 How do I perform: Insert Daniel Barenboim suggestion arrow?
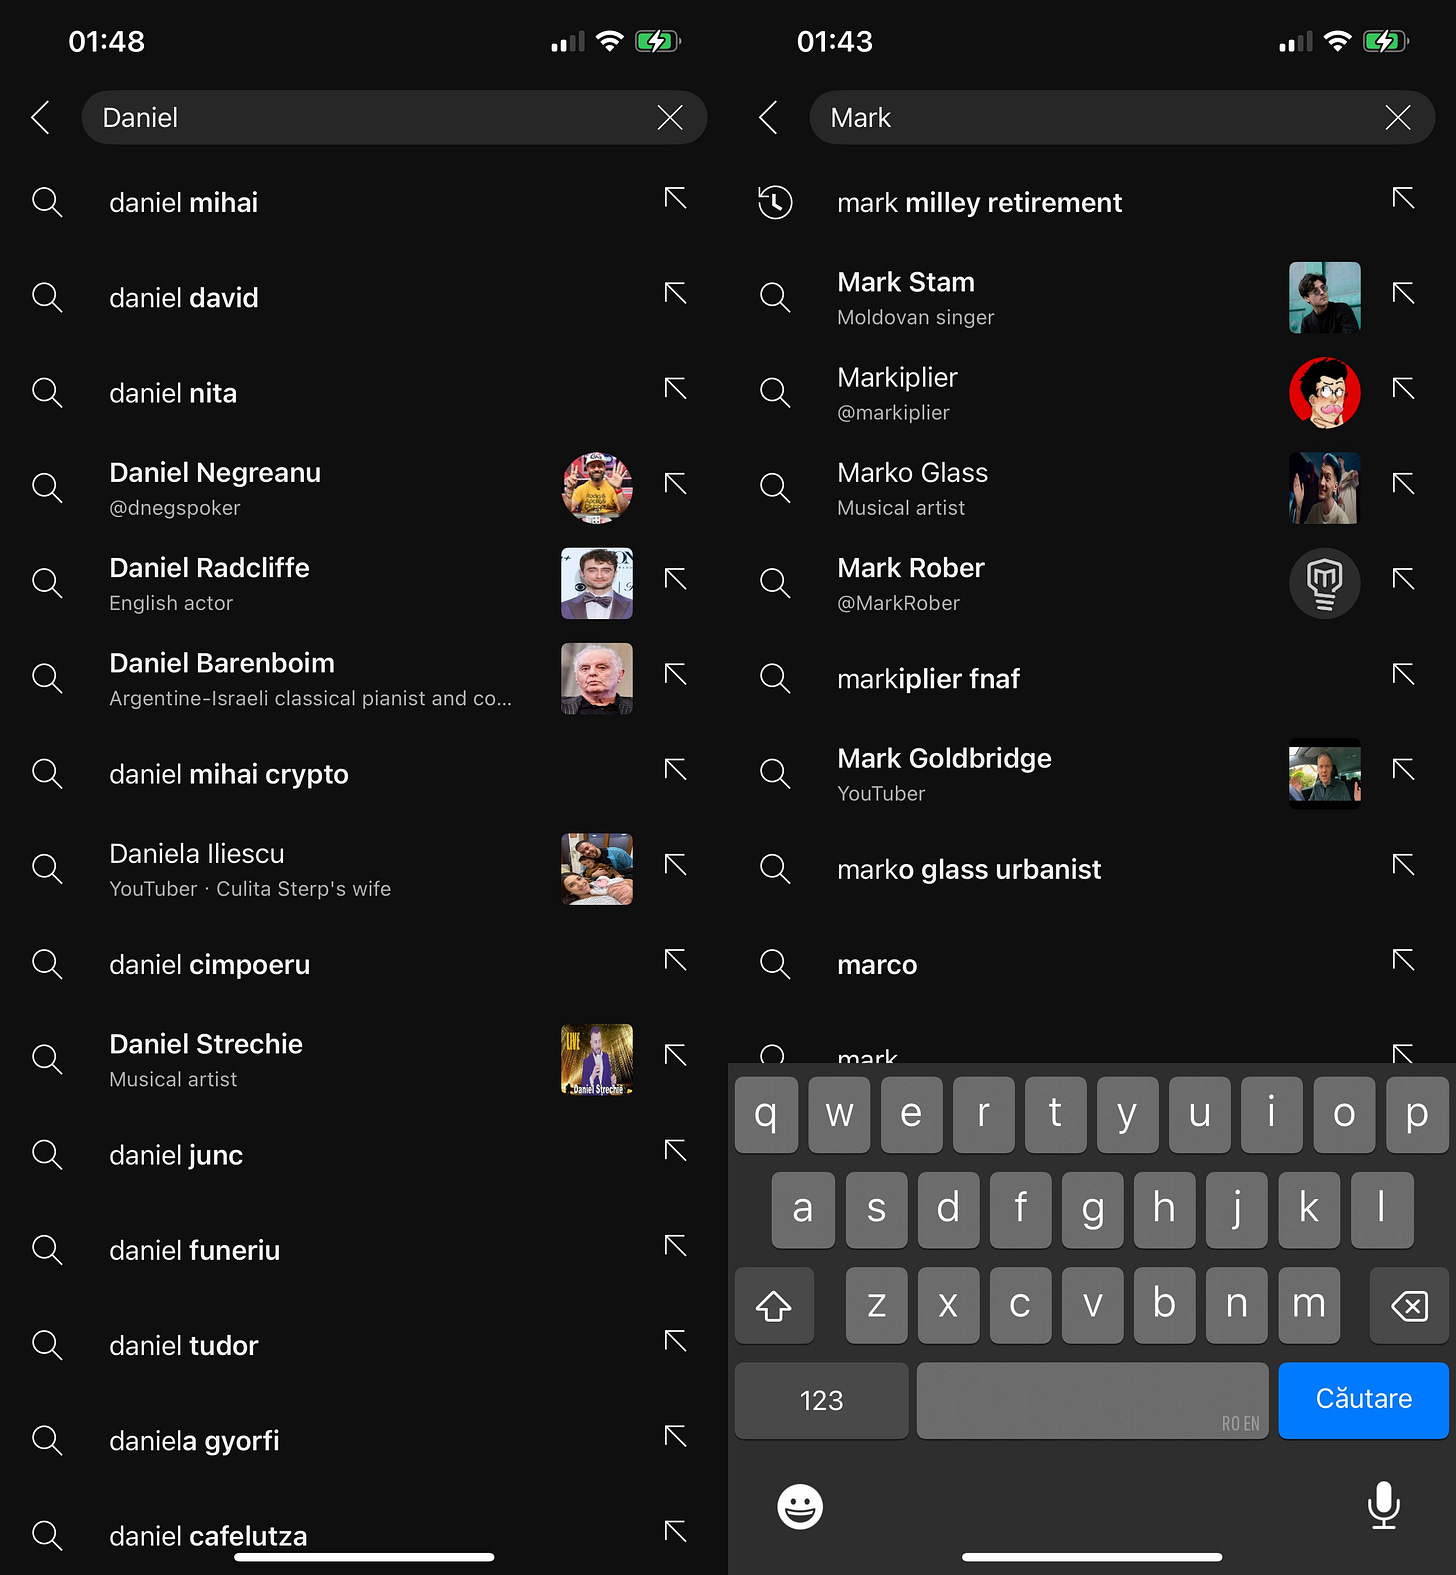[x=676, y=674]
